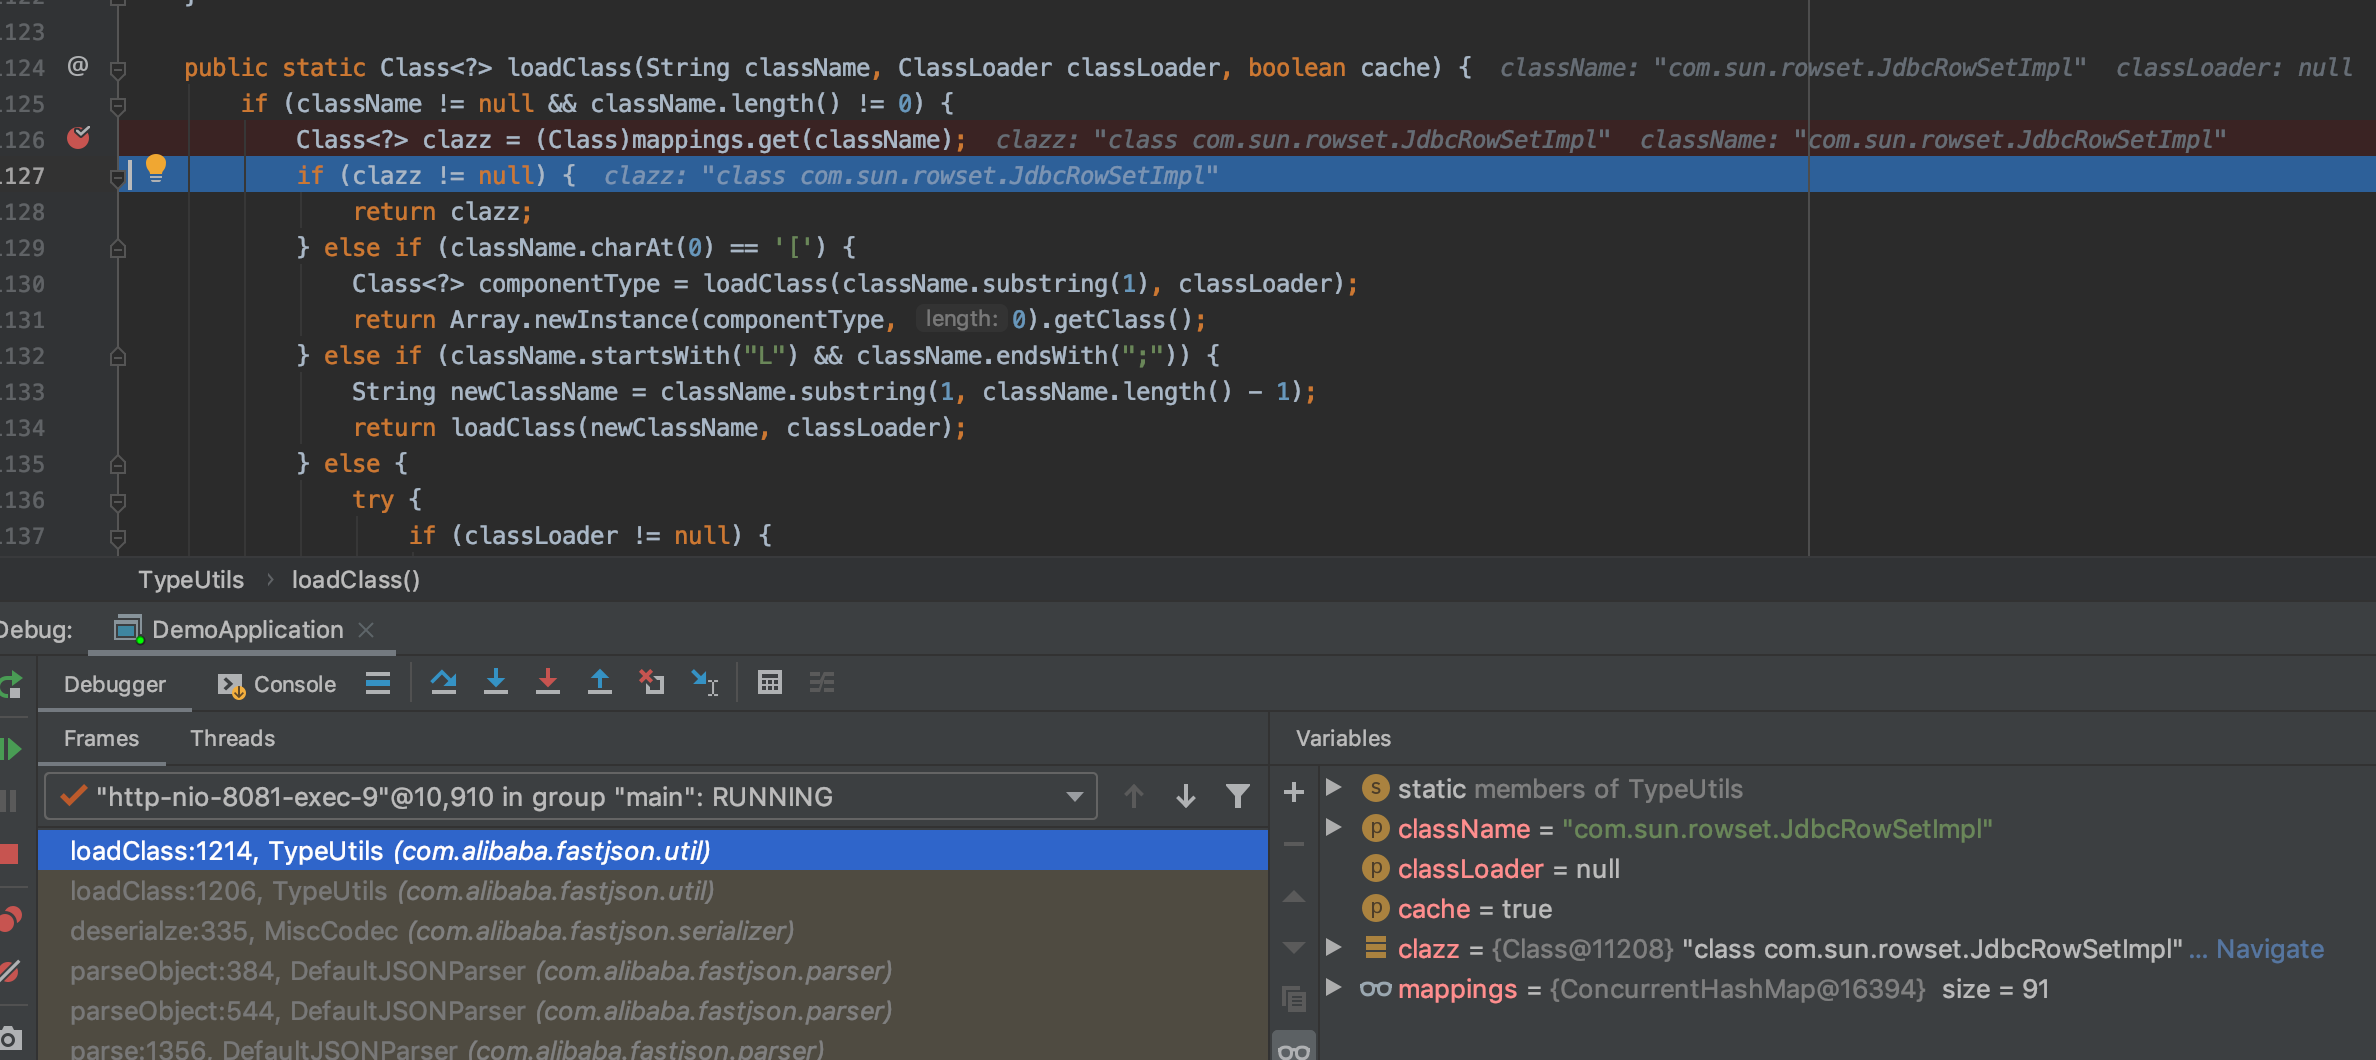Select frame parseObject:544, DefaultJSONParser
The width and height of the screenshot is (2376, 1060).
tap(653, 1011)
